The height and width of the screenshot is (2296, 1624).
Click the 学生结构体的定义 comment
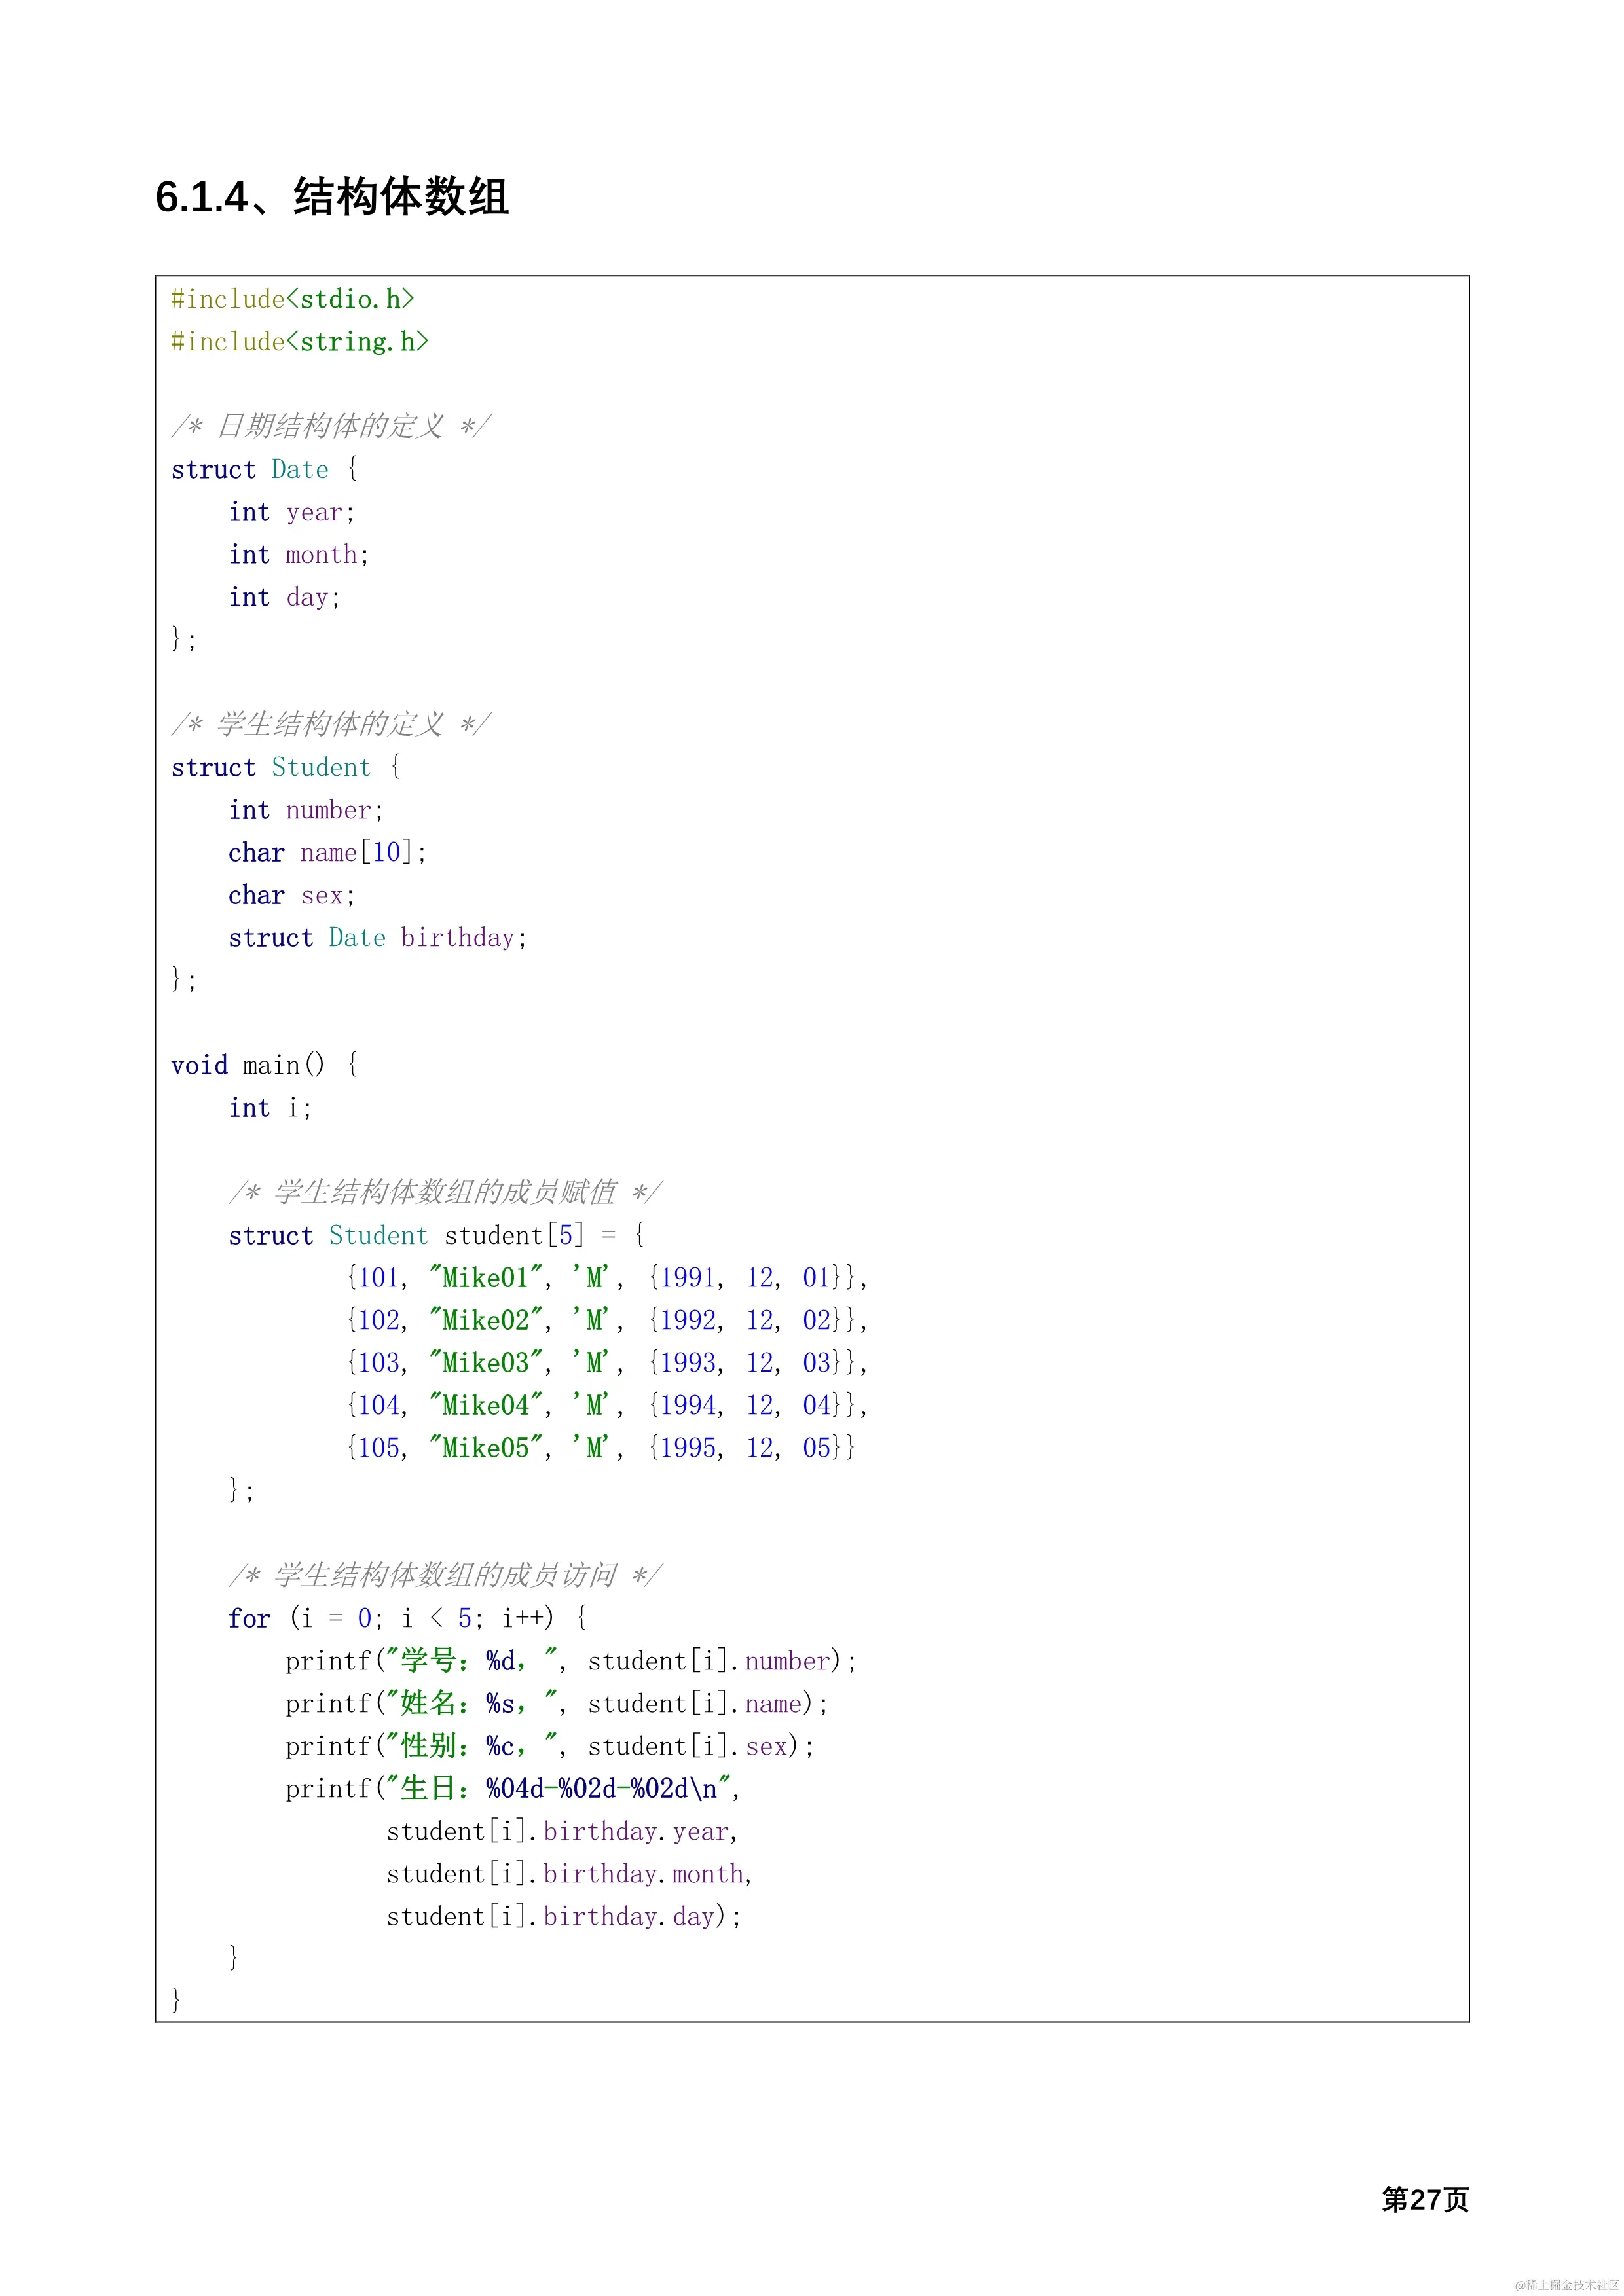coord(330,724)
